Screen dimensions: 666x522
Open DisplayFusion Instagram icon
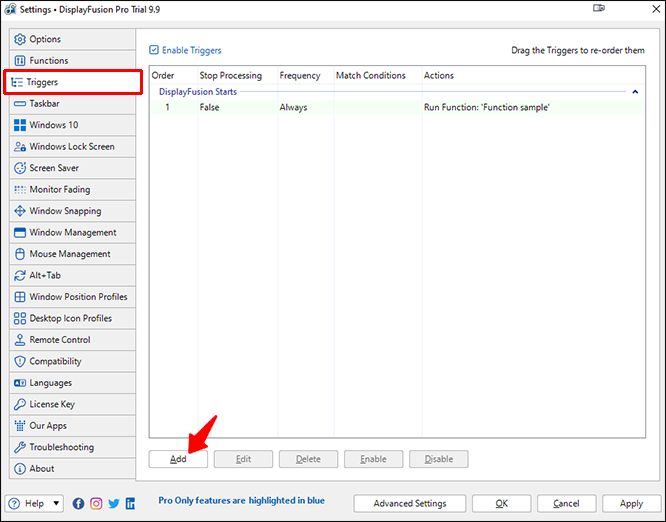click(x=96, y=504)
